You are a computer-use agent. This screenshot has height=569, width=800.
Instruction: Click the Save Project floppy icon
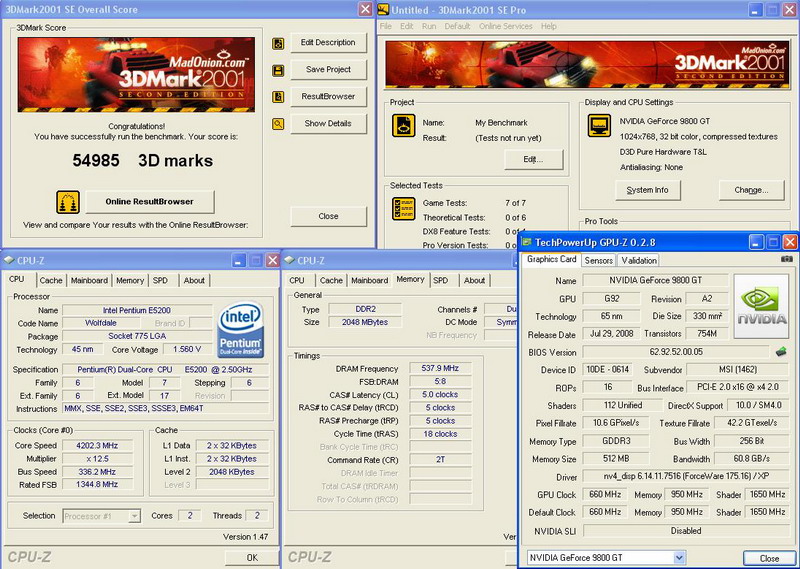point(278,70)
